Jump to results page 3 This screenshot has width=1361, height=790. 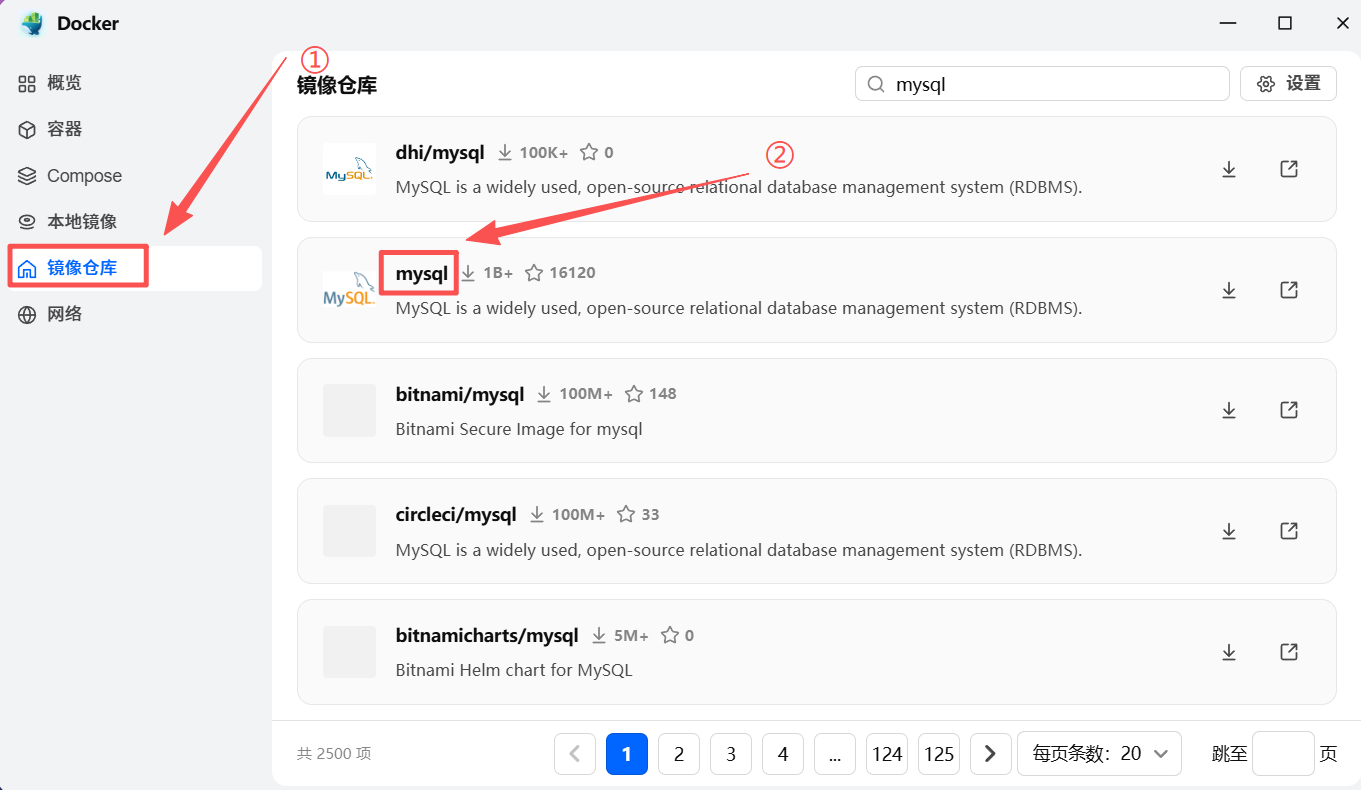click(731, 754)
